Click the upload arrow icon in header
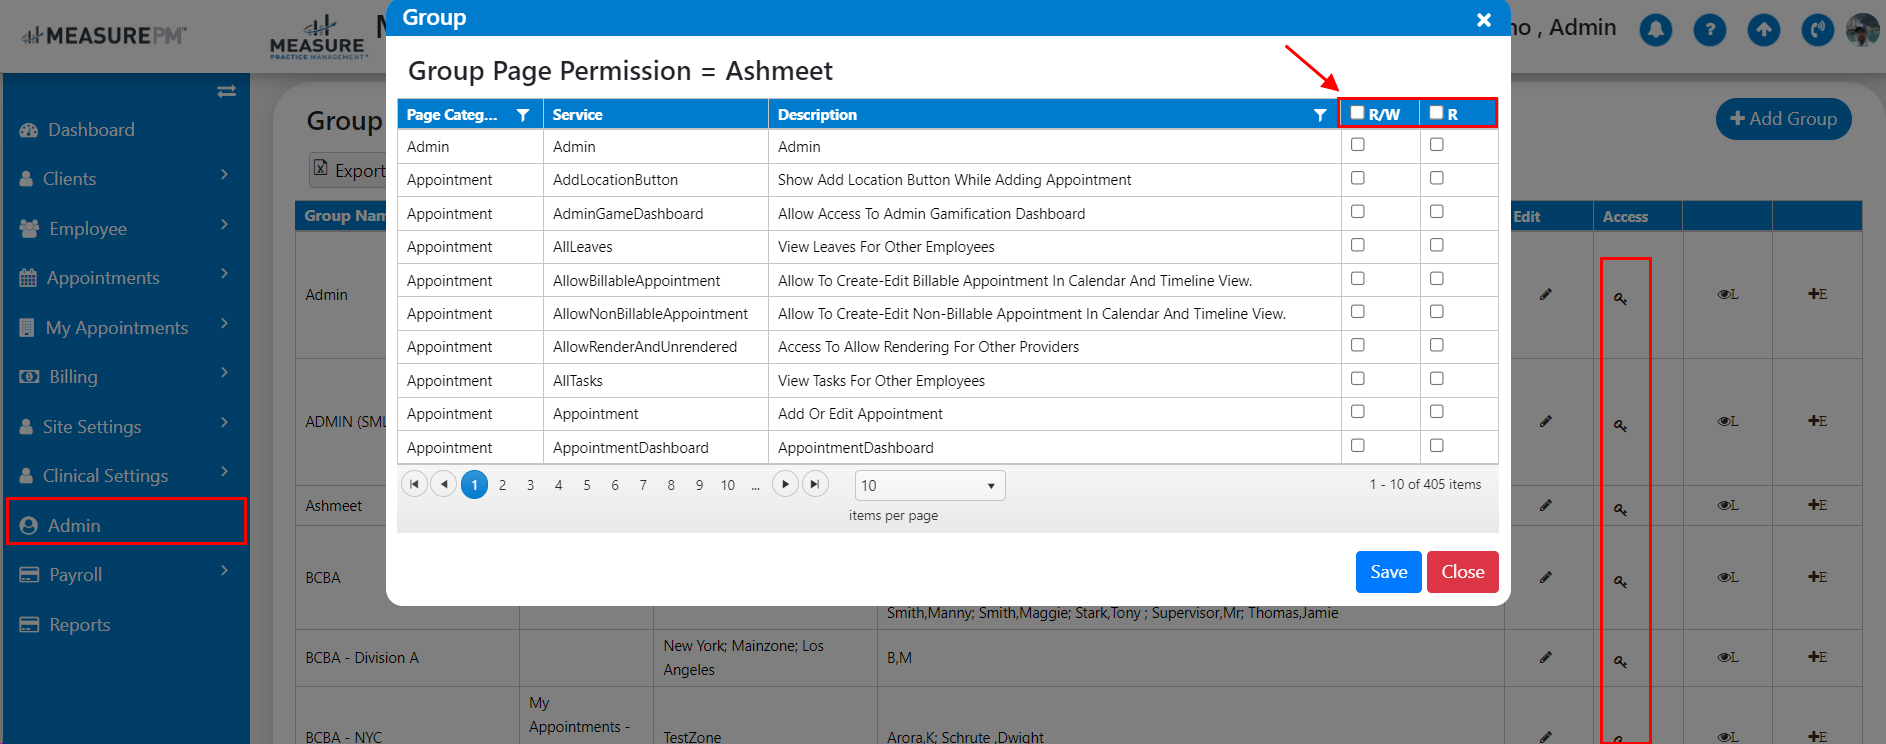 1763,30
